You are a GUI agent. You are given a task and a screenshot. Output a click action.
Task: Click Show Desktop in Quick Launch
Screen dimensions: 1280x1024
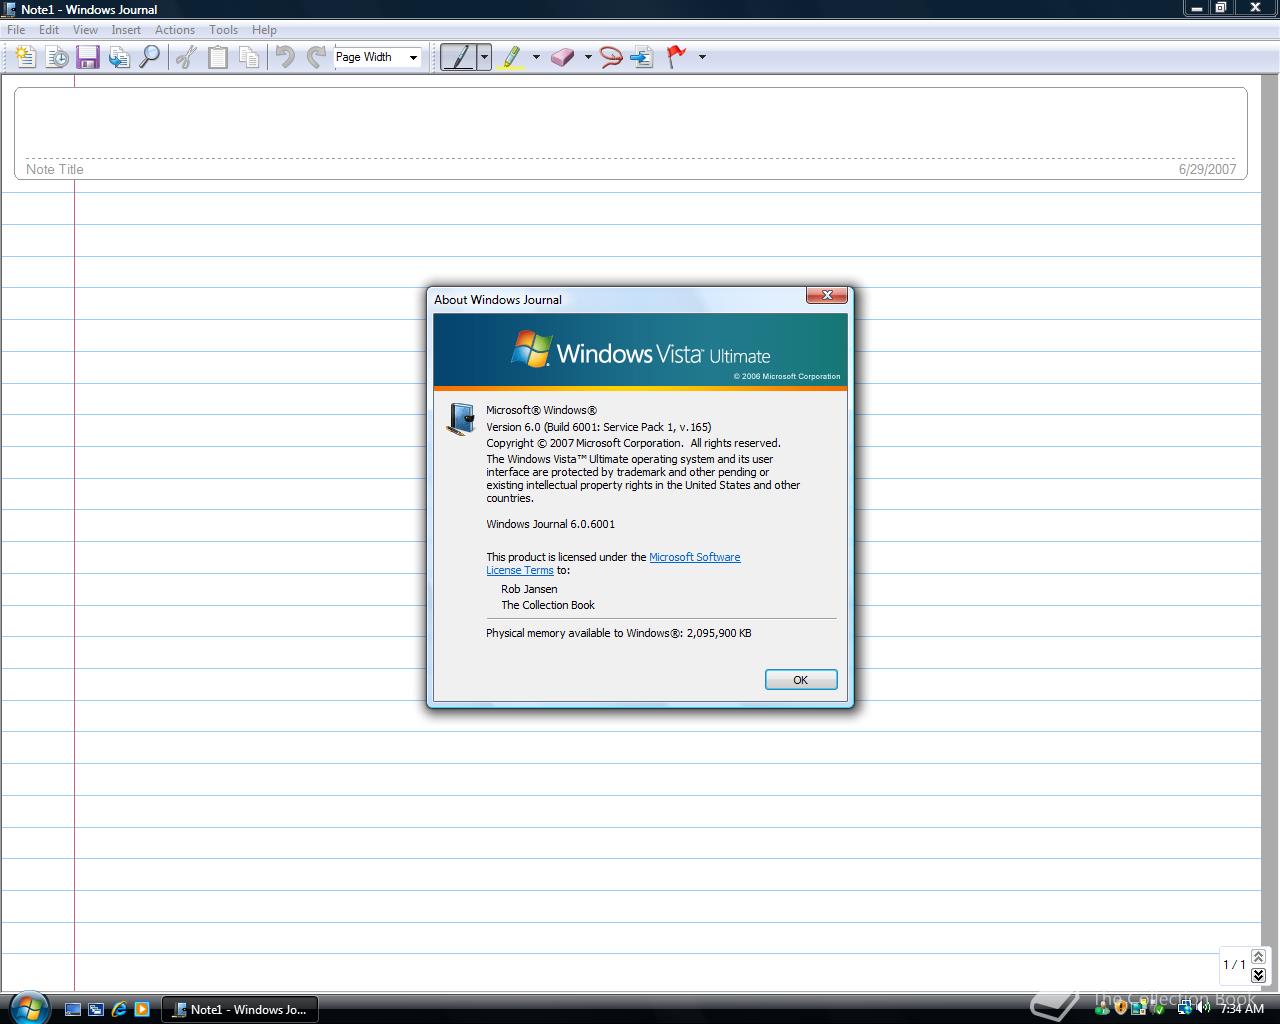(x=73, y=1009)
